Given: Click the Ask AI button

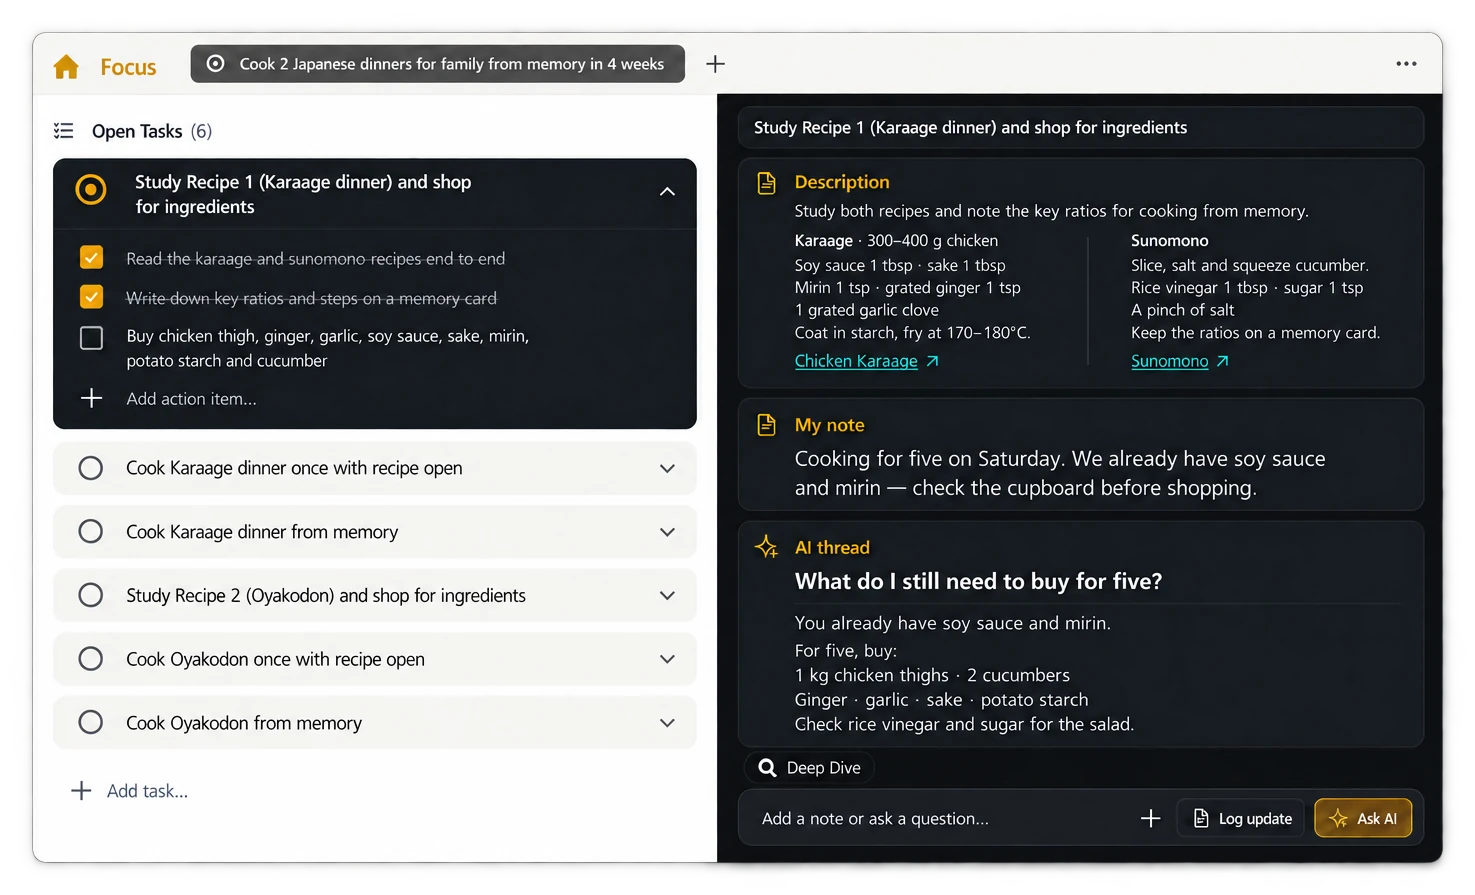Looking at the screenshot, I should coord(1363,819).
